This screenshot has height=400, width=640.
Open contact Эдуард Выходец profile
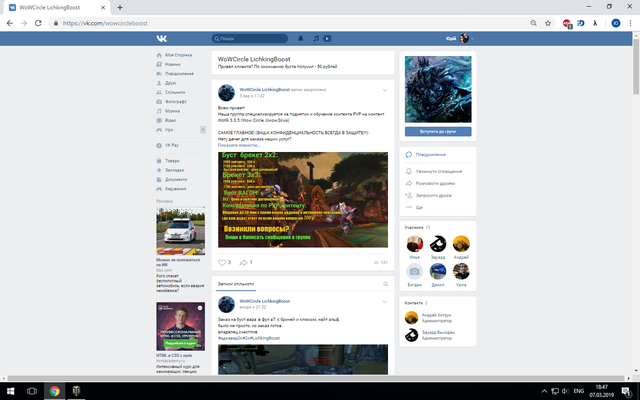(x=438, y=332)
